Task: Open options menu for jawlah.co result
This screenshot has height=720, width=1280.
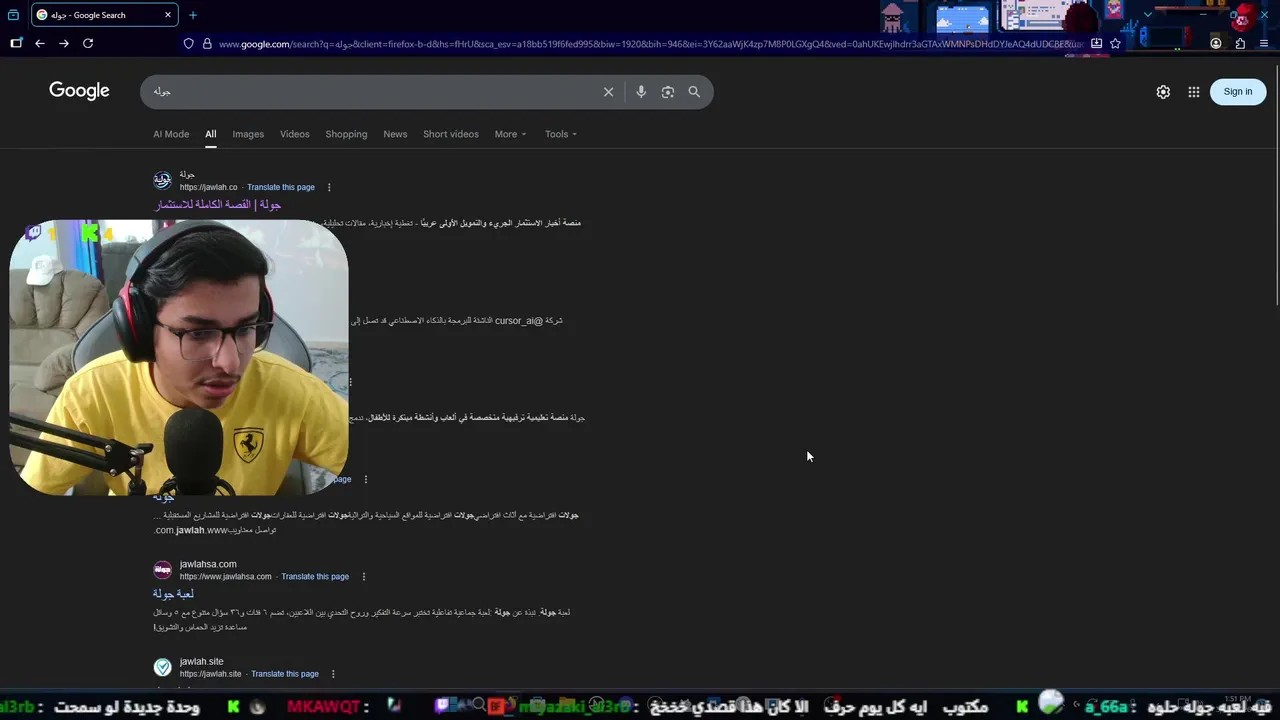Action: [329, 187]
